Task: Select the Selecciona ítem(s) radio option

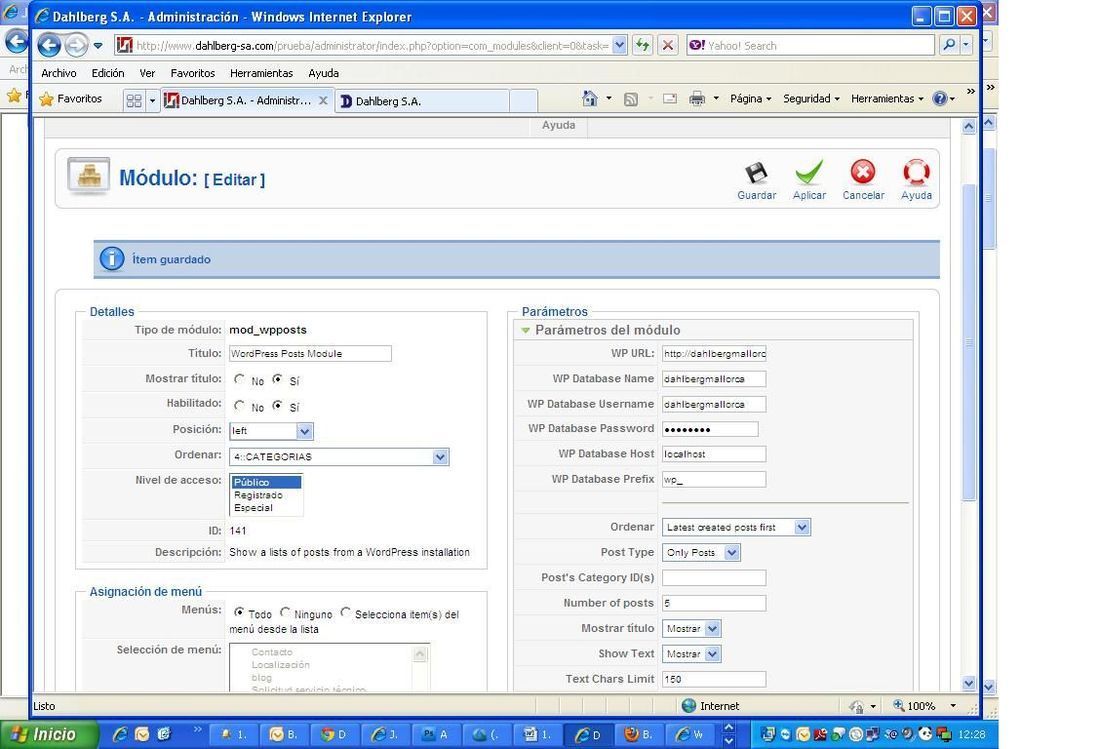Action: coord(345,612)
